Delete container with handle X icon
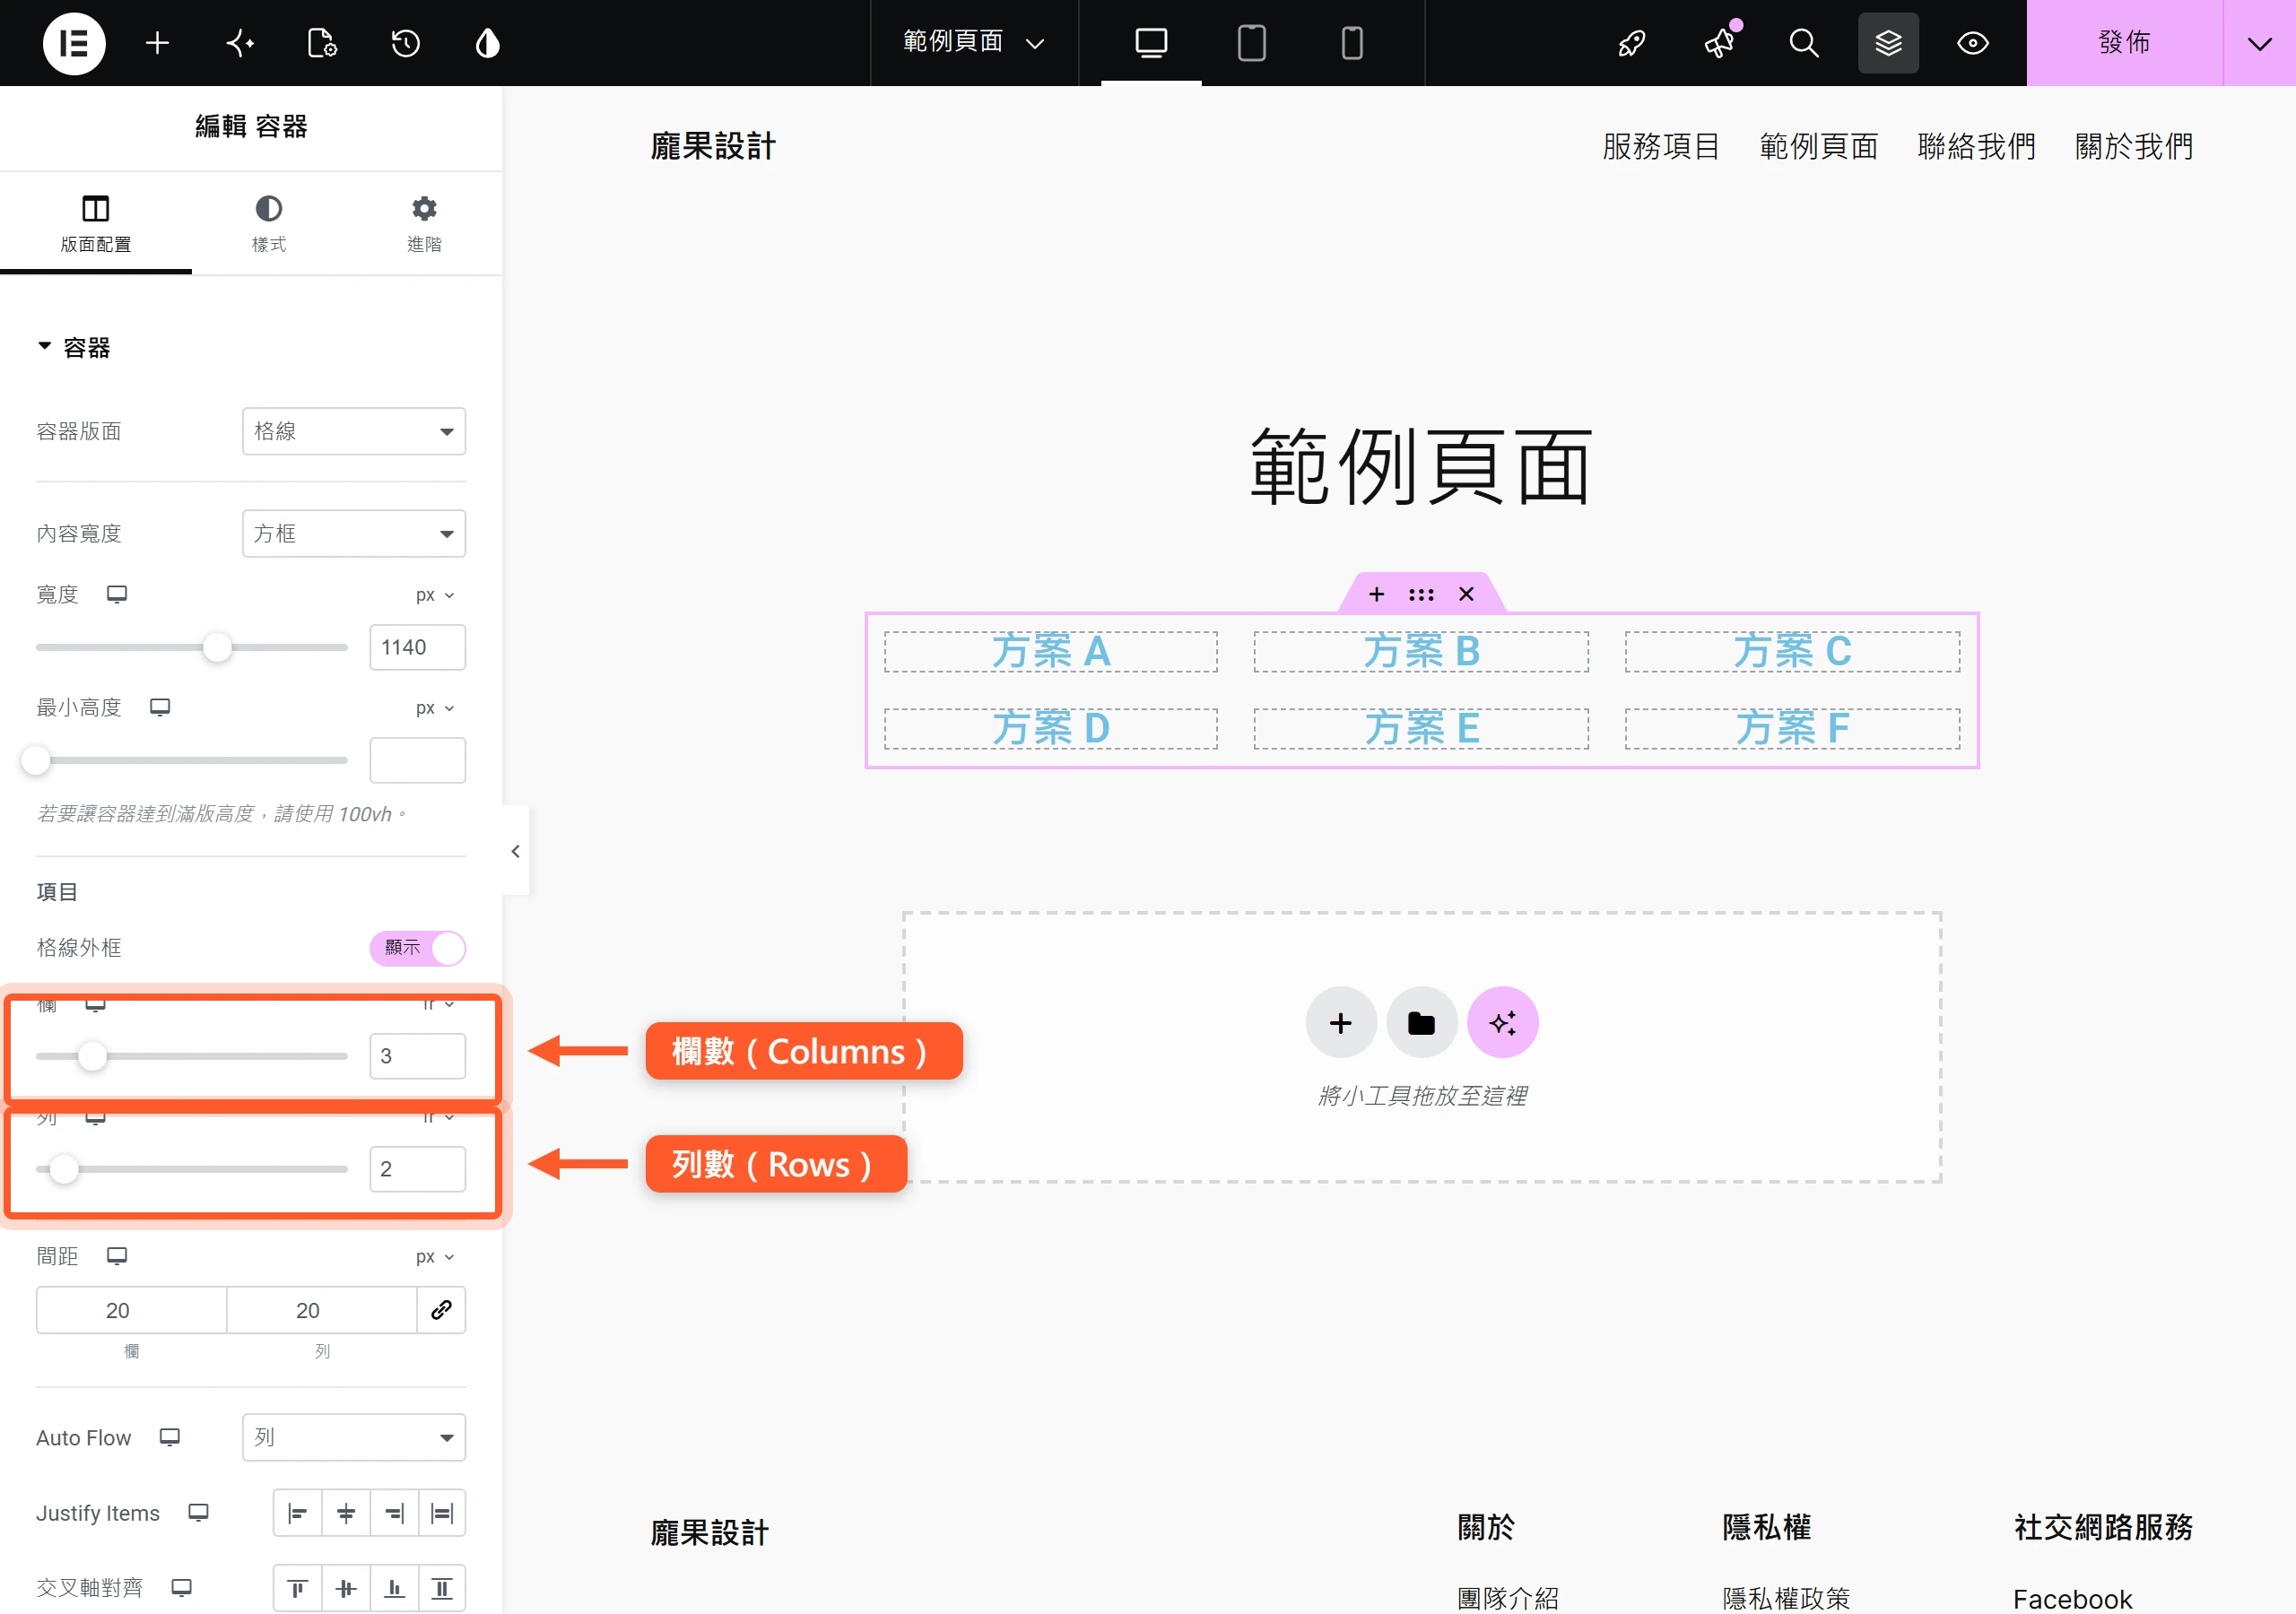2296x1614 pixels. click(x=1466, y=594)
